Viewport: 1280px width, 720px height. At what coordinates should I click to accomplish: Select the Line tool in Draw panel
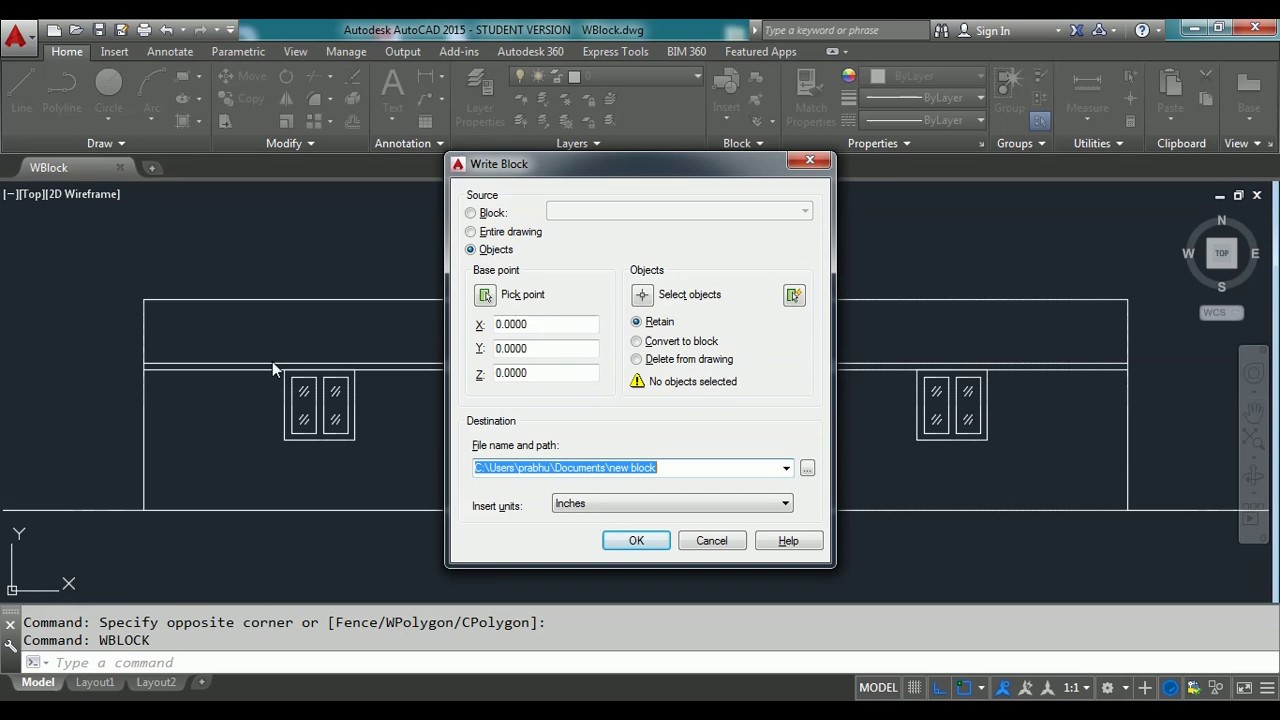[x=21, y=90]
